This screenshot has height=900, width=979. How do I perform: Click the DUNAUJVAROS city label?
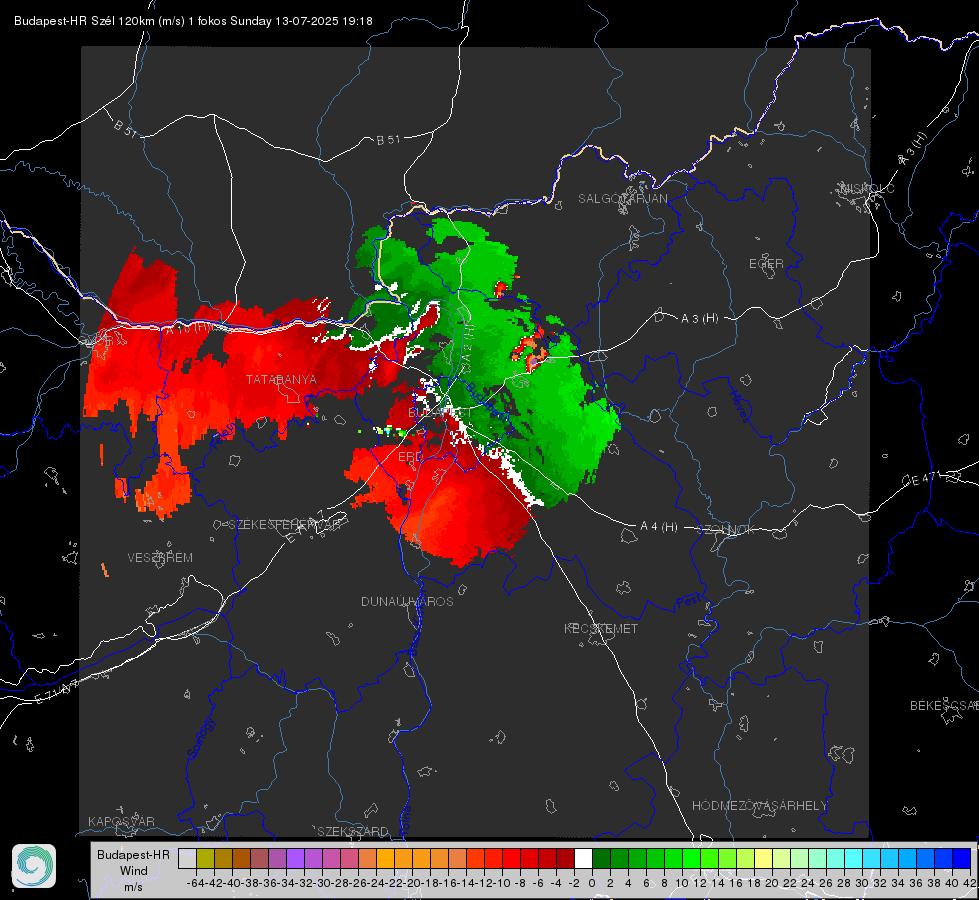click(407, 601)
